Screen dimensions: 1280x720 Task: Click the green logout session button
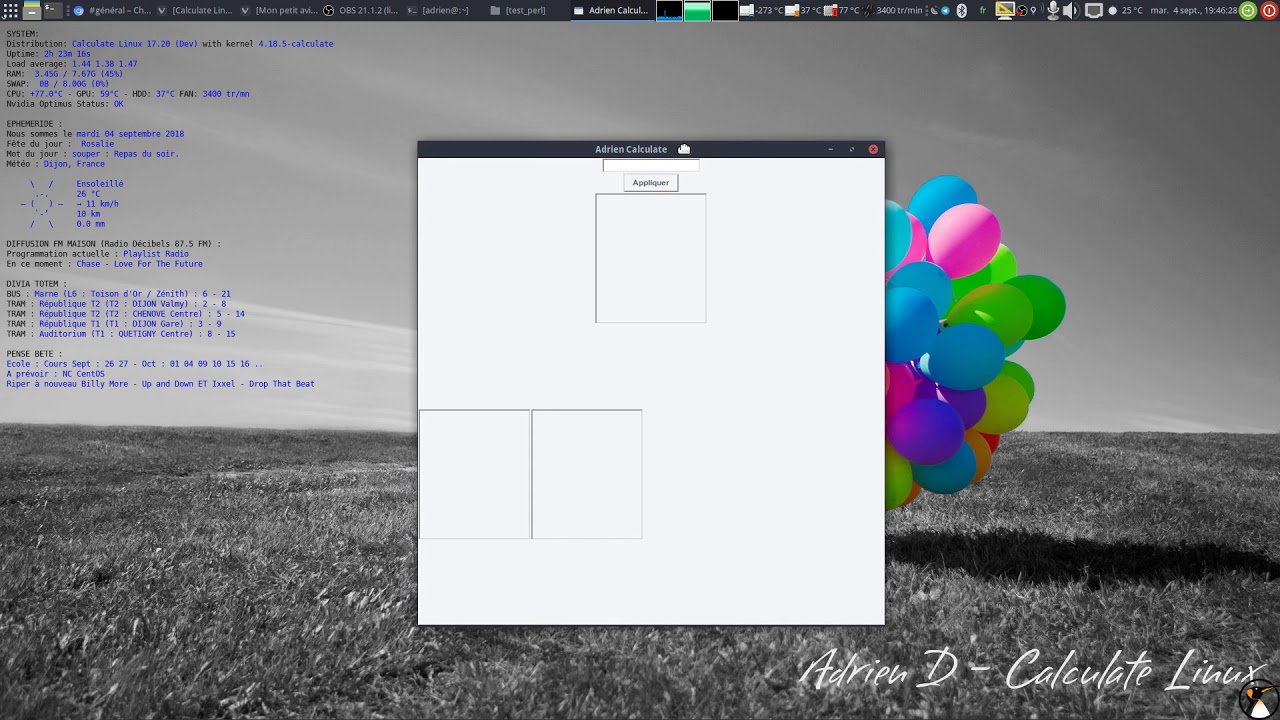[x=1248, y=10]
